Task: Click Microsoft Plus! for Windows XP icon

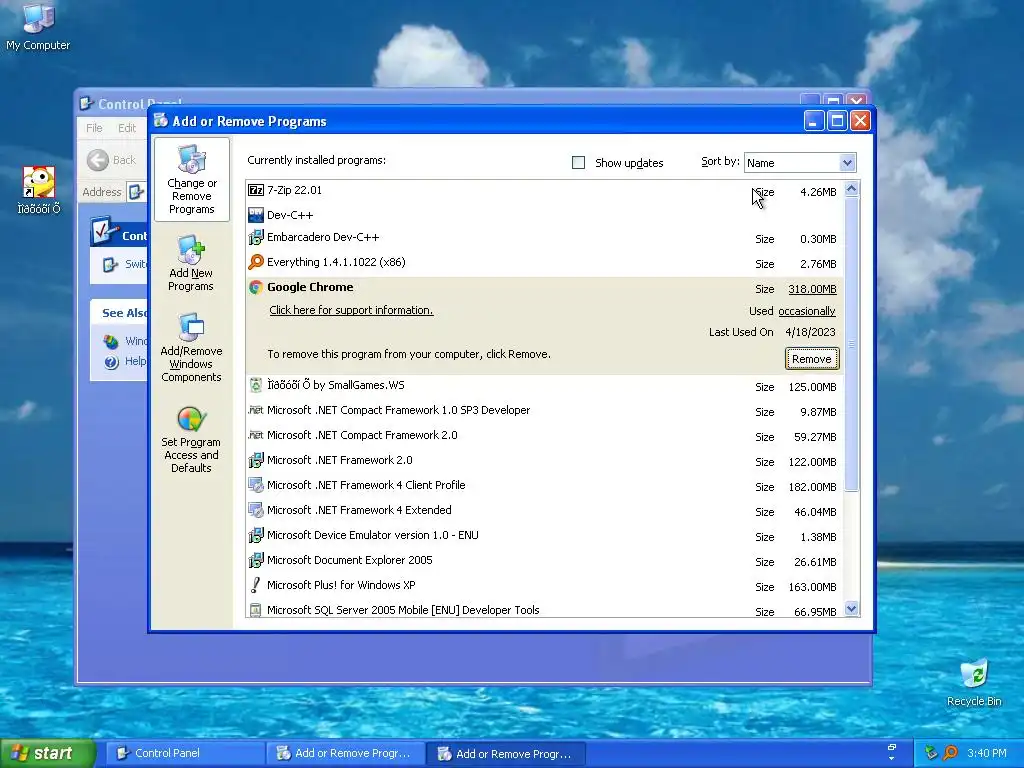Action: pos(256,585)
